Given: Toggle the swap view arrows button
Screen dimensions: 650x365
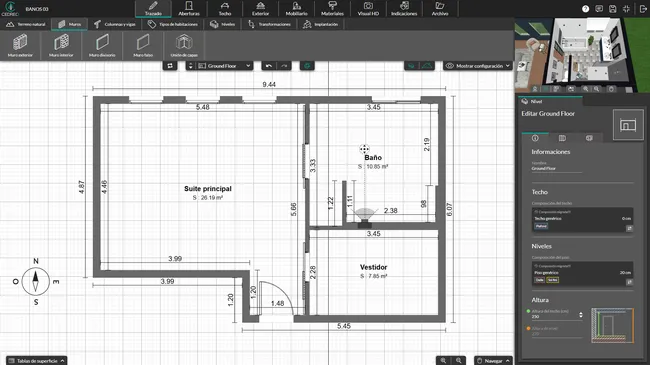Looking at the screenshot, I should [x=170, y=66].
